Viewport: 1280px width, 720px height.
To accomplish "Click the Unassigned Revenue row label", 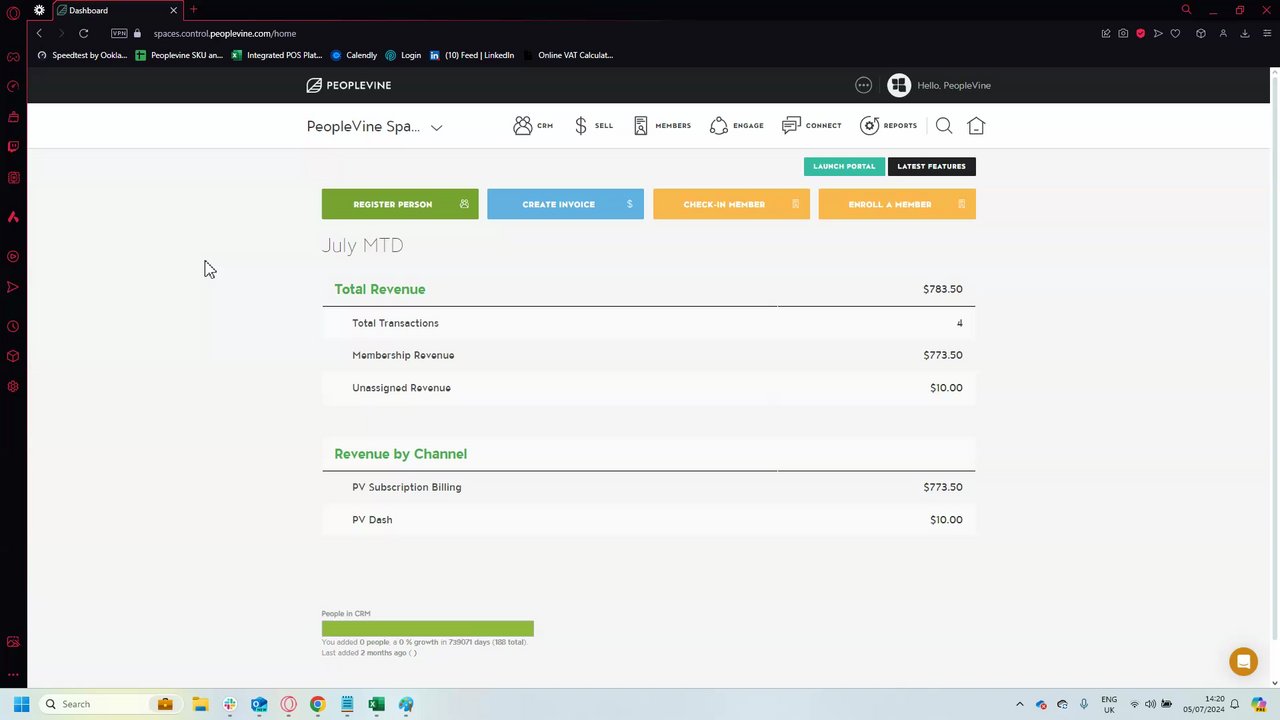I will click(401, 388).
